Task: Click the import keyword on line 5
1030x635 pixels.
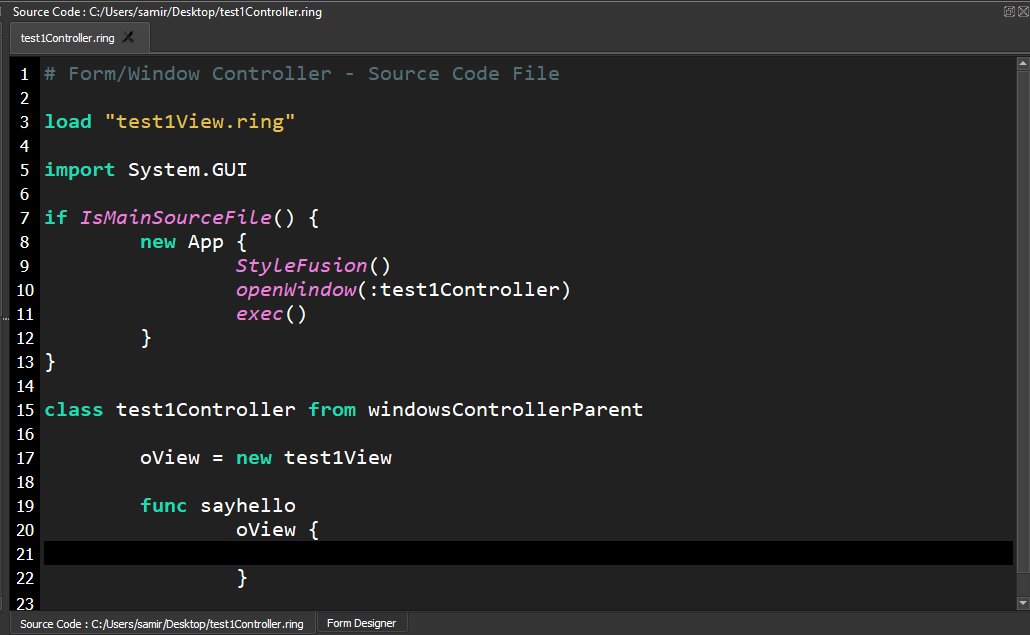Action: click(x=80, y=170)
